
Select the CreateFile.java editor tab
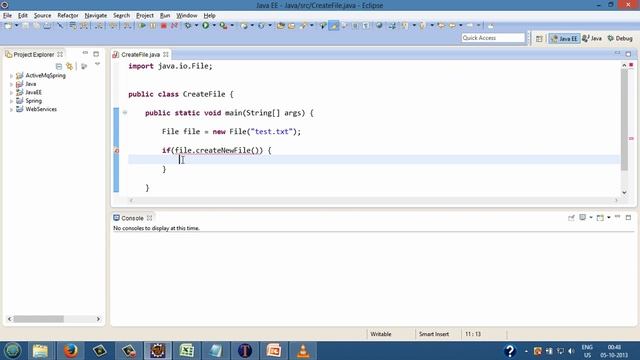140,54
